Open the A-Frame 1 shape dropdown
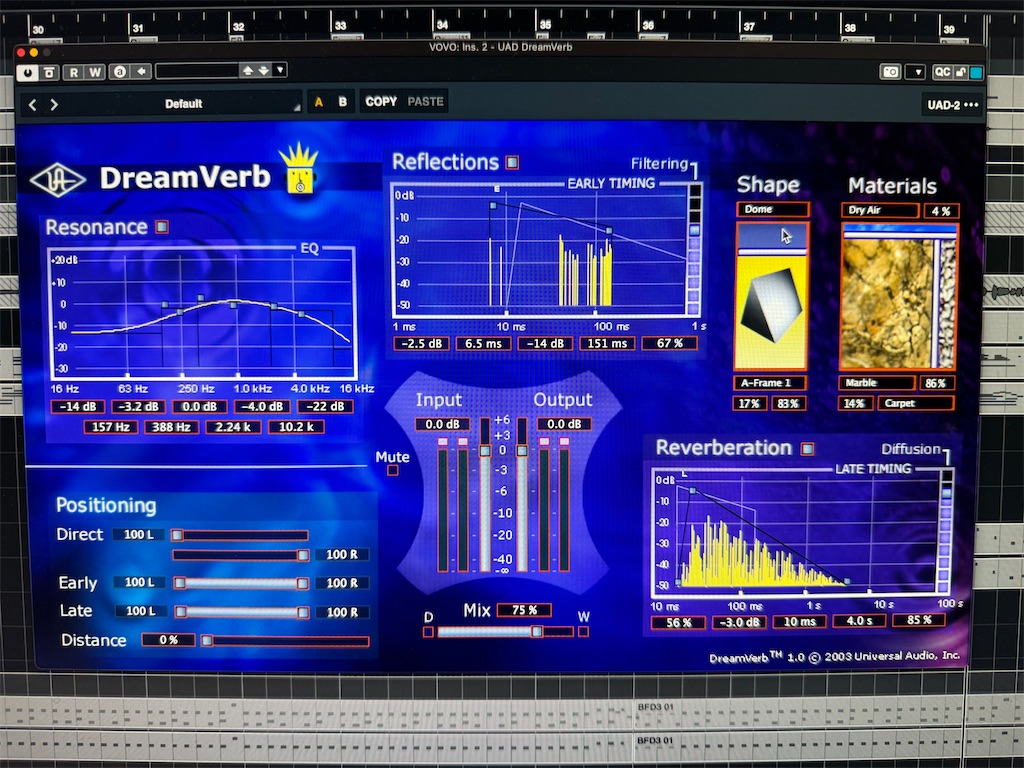1024x768 pixels. coord(770,383)
